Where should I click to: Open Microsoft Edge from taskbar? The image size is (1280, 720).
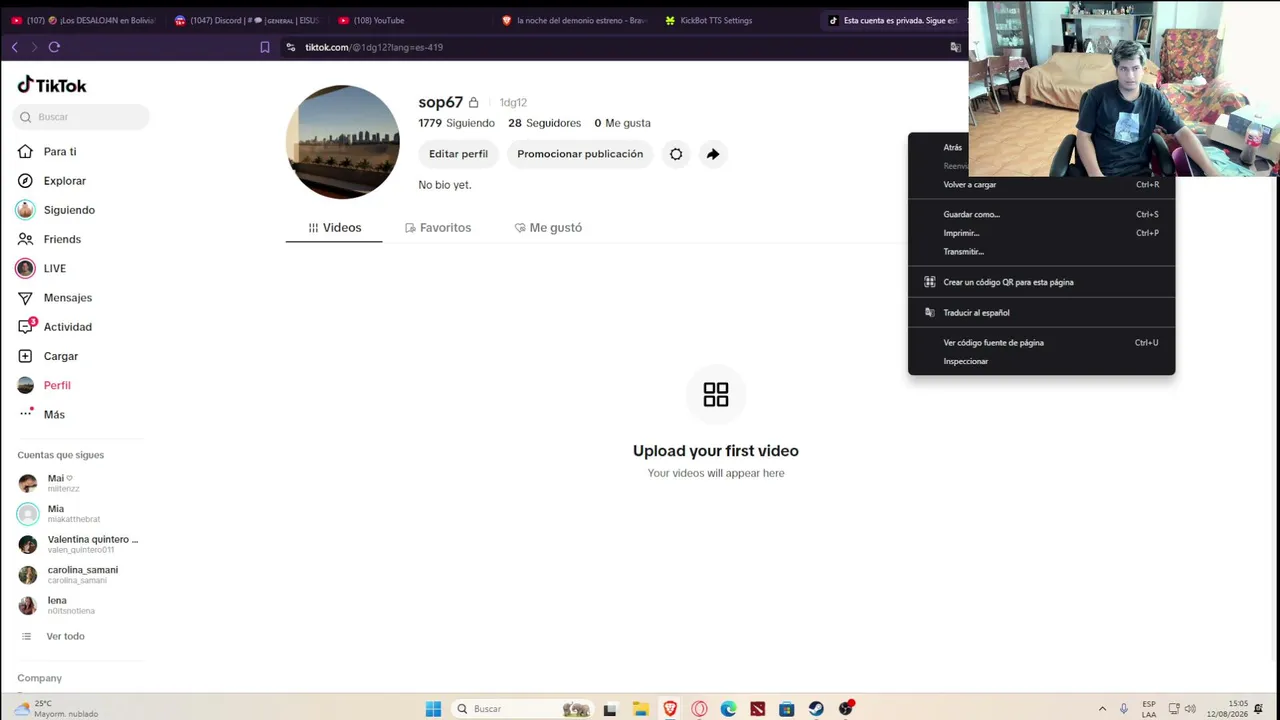728,709
